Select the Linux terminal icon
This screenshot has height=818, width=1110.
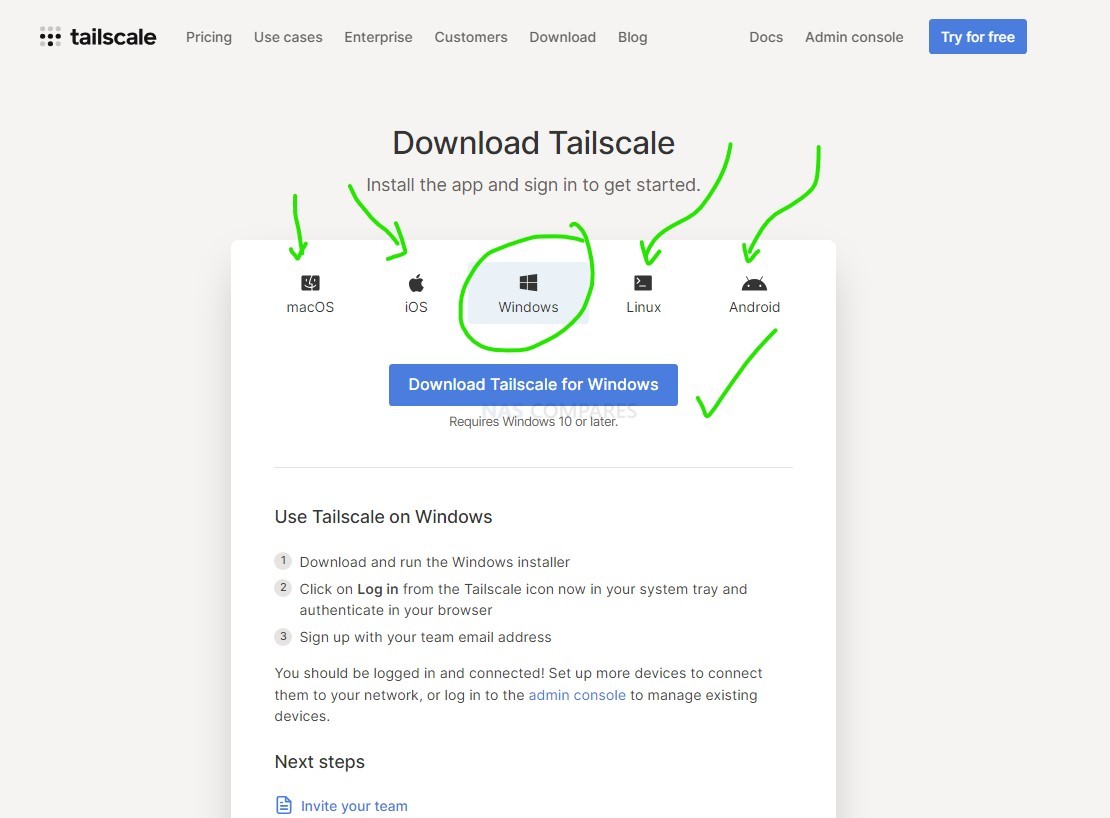click(643, 283)
